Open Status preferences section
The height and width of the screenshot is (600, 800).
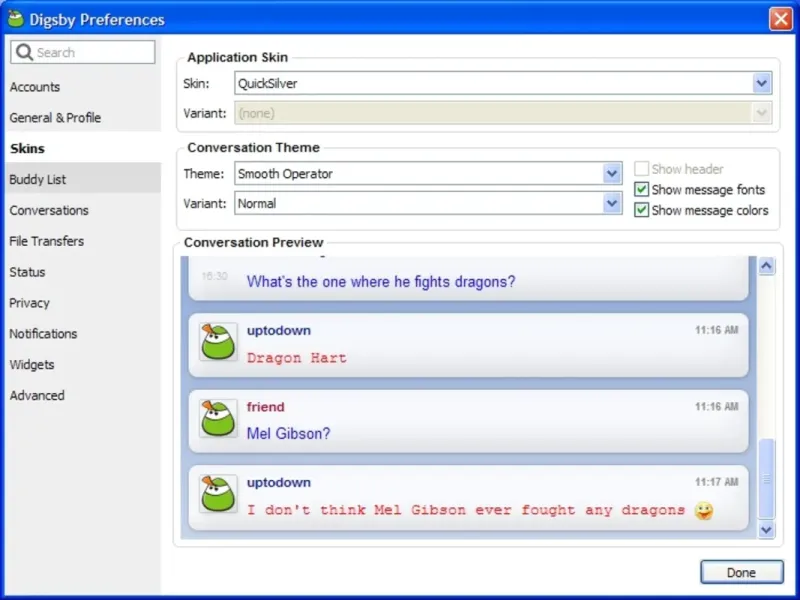coord(83,272)
